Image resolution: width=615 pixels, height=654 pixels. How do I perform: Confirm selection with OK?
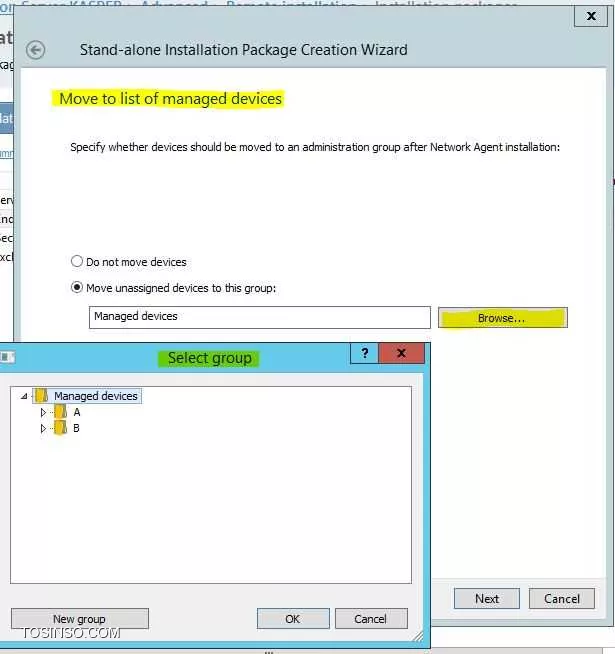(293, 619)
